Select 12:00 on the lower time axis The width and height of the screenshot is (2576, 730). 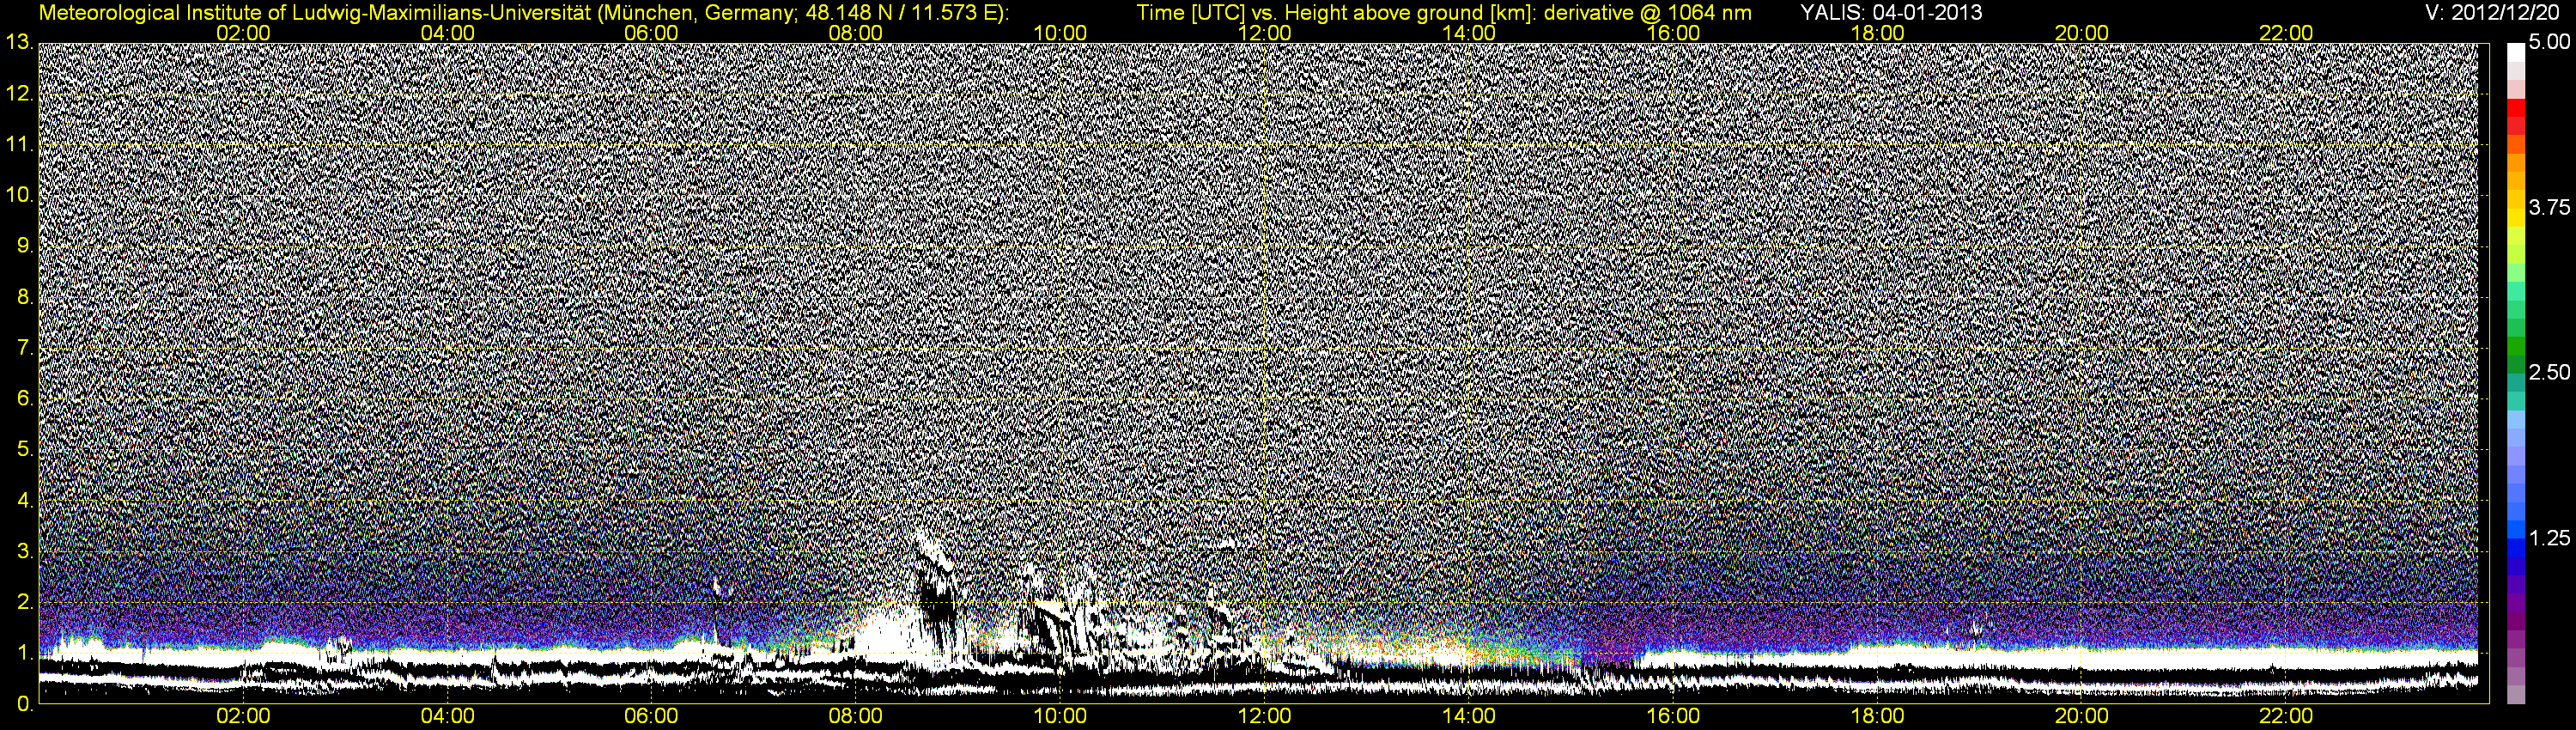[x=1264, y=716]
